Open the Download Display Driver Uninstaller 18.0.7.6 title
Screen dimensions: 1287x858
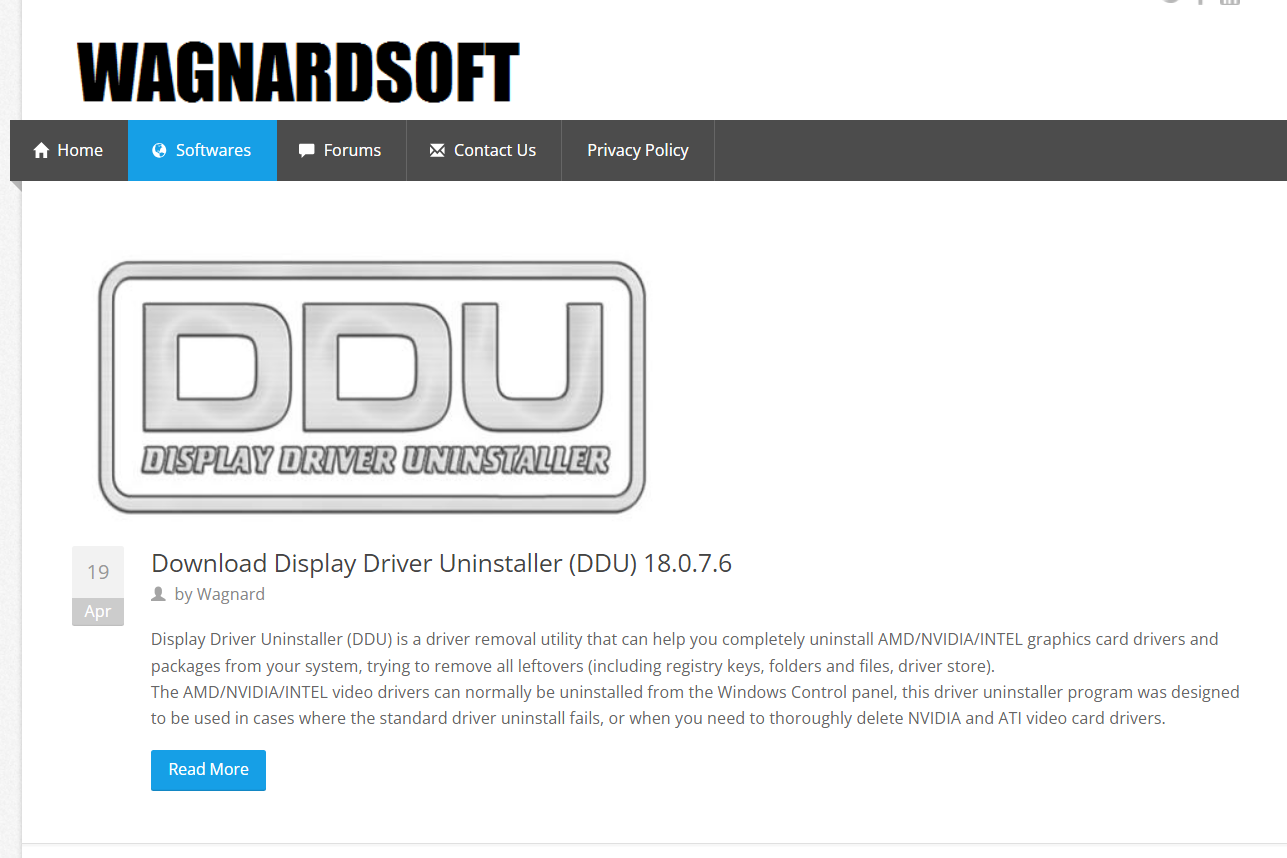[441, 563]
